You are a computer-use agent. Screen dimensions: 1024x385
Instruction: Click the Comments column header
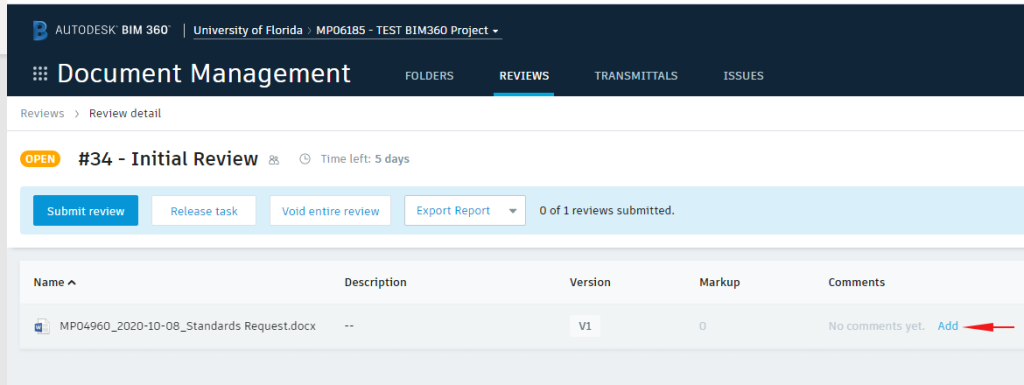coord(856,283)
